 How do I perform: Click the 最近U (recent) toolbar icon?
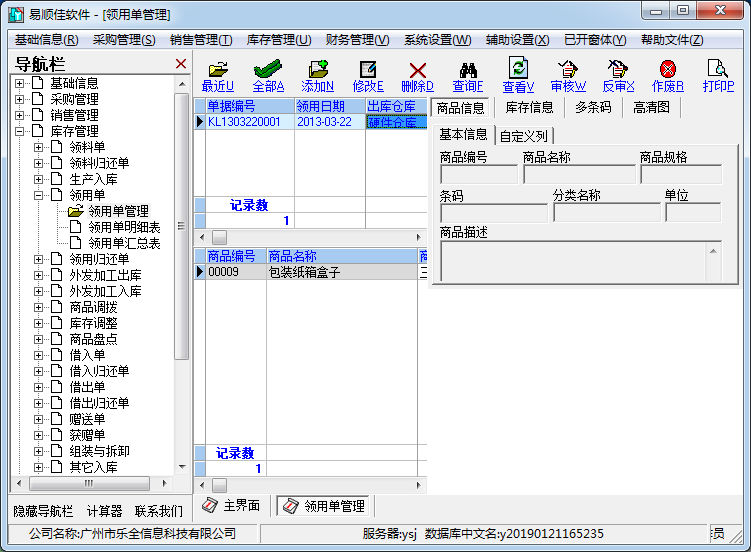coord(217,70)
